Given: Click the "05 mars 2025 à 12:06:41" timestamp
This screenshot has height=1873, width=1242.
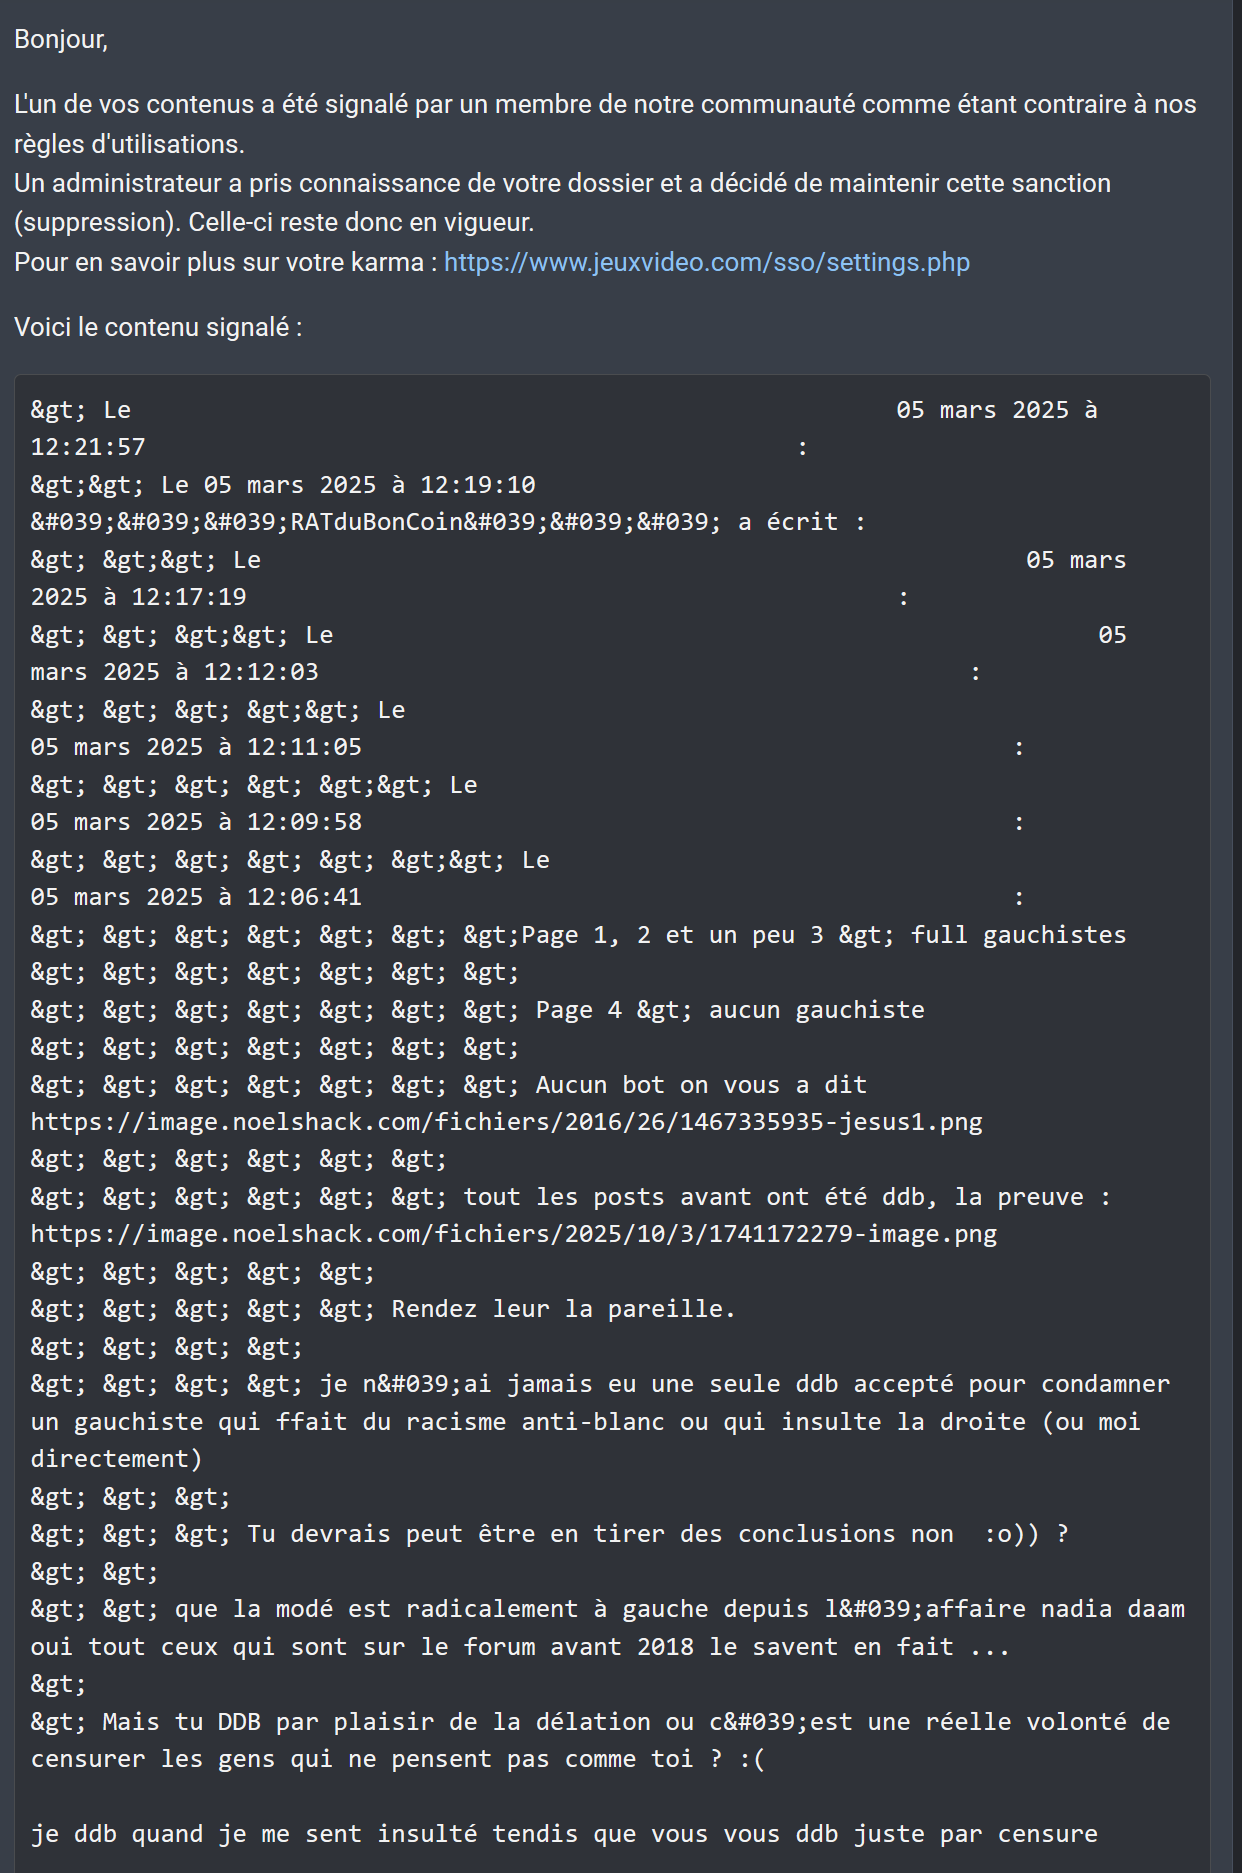Looking at the screenshot, I should point(196,897).
